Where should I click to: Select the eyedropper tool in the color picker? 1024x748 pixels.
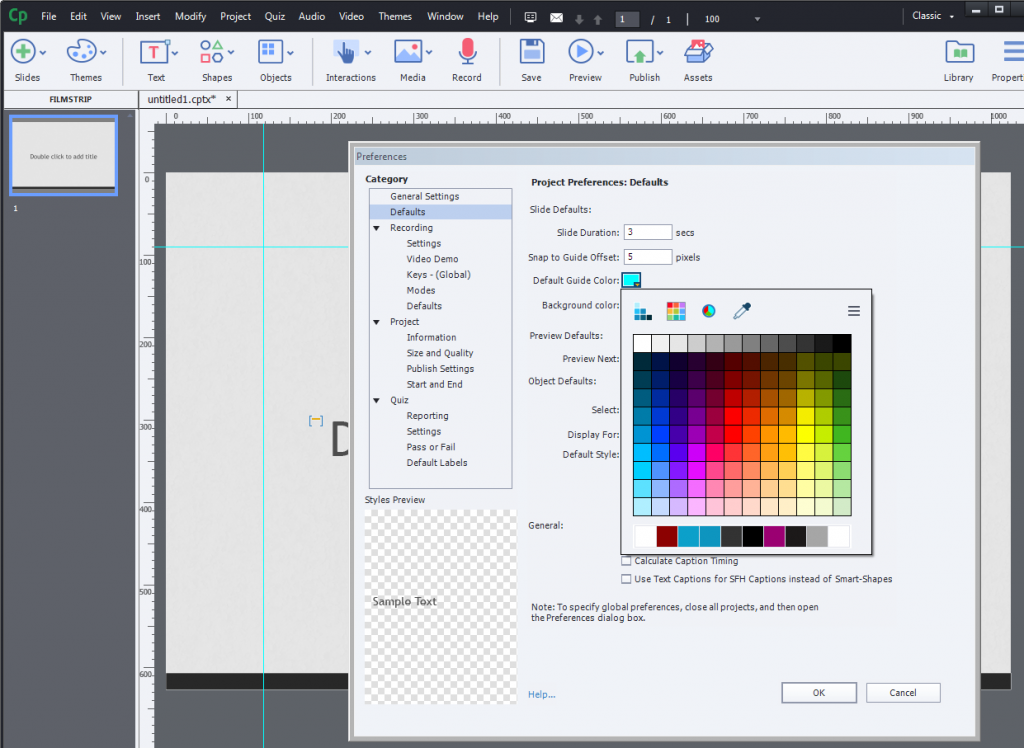point(742,311)
